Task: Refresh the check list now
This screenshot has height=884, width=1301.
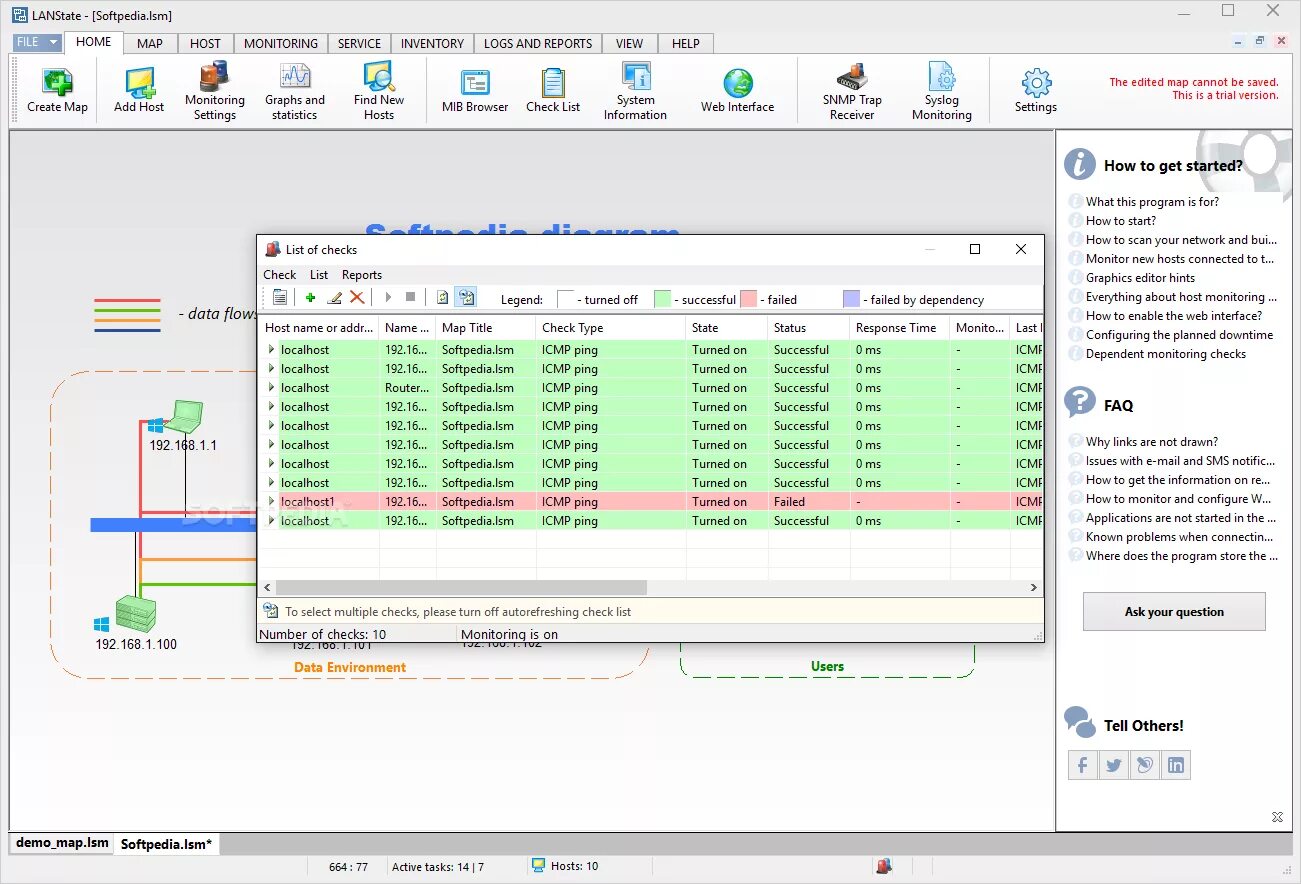Action: pyautogui.click(x=442, y=297)
